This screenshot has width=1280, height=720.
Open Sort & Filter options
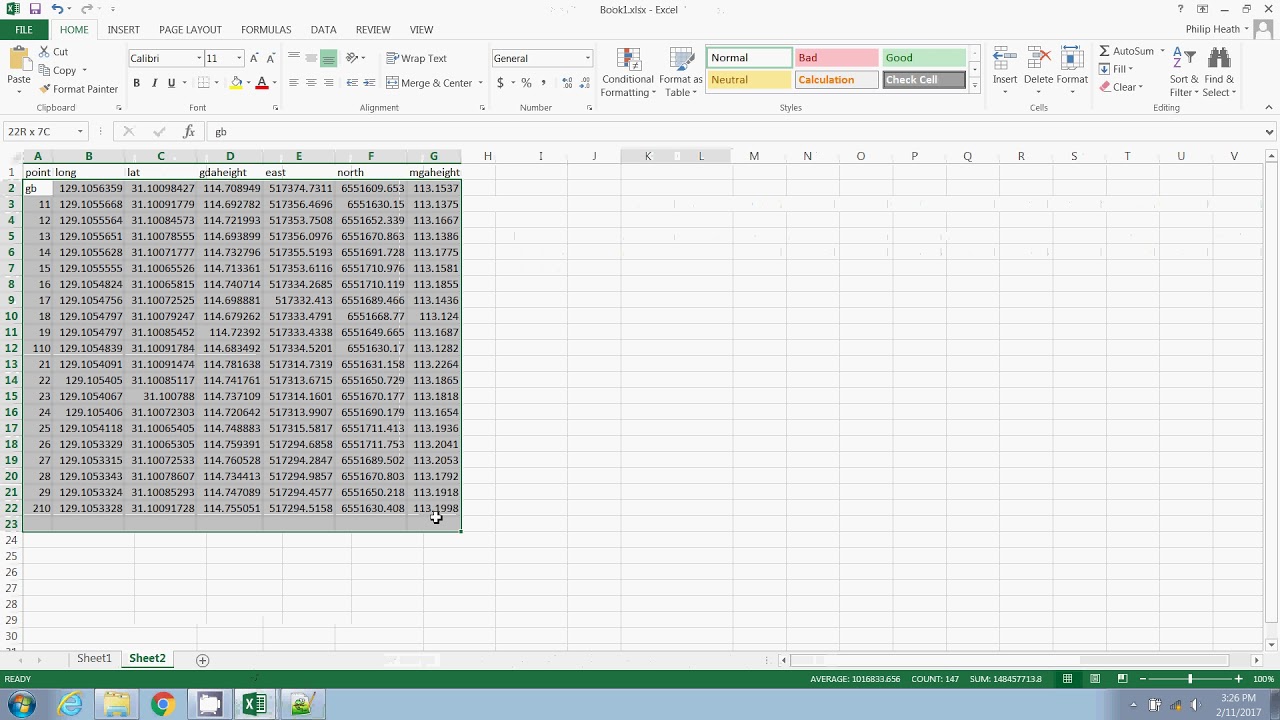pyautogui.click(x=1184, y=72)
